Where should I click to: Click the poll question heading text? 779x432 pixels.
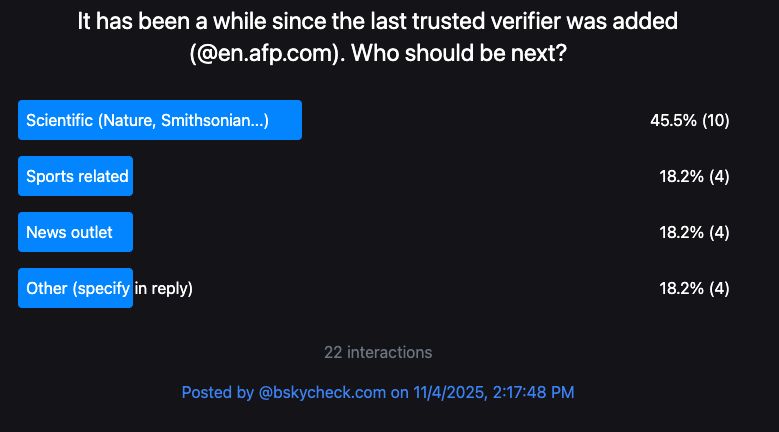click(378, 37)
